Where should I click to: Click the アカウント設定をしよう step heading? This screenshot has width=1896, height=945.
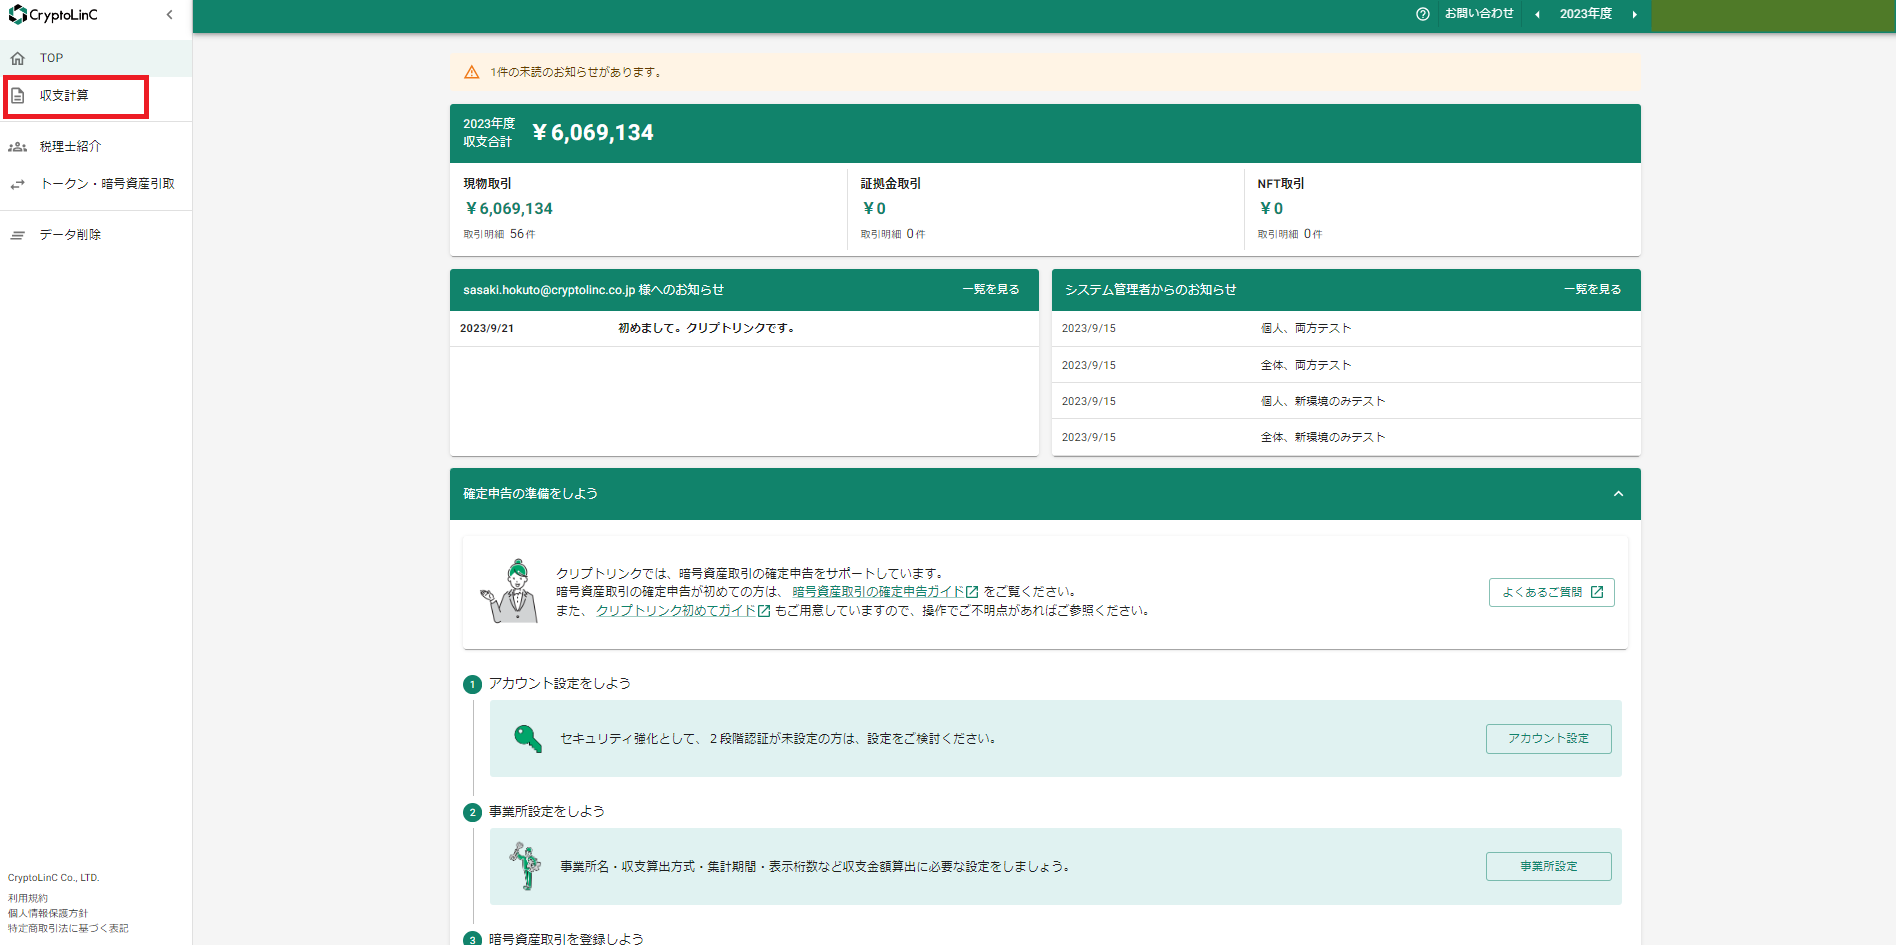560,684
